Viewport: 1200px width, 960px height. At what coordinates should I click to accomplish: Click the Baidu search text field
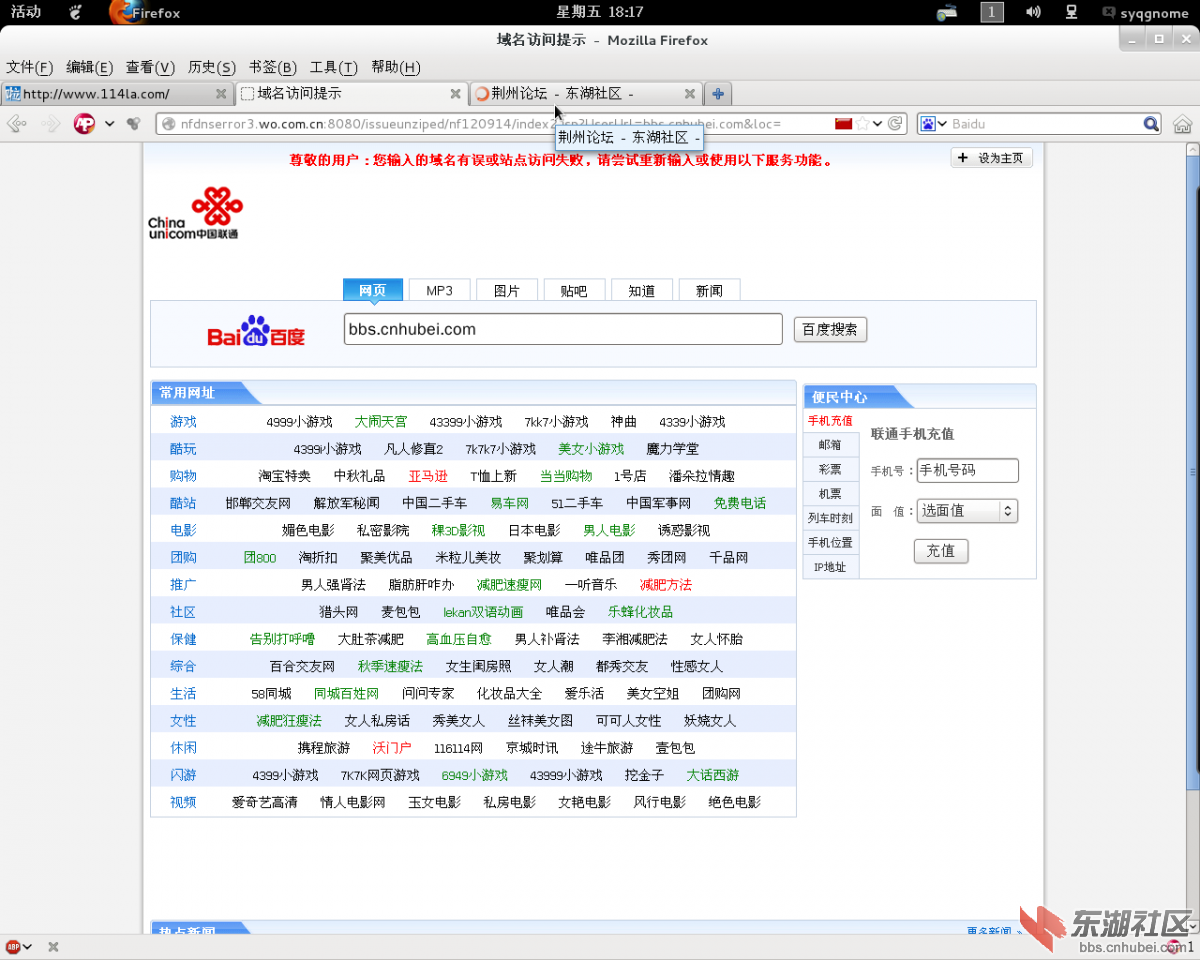click(x=563, y=329)
